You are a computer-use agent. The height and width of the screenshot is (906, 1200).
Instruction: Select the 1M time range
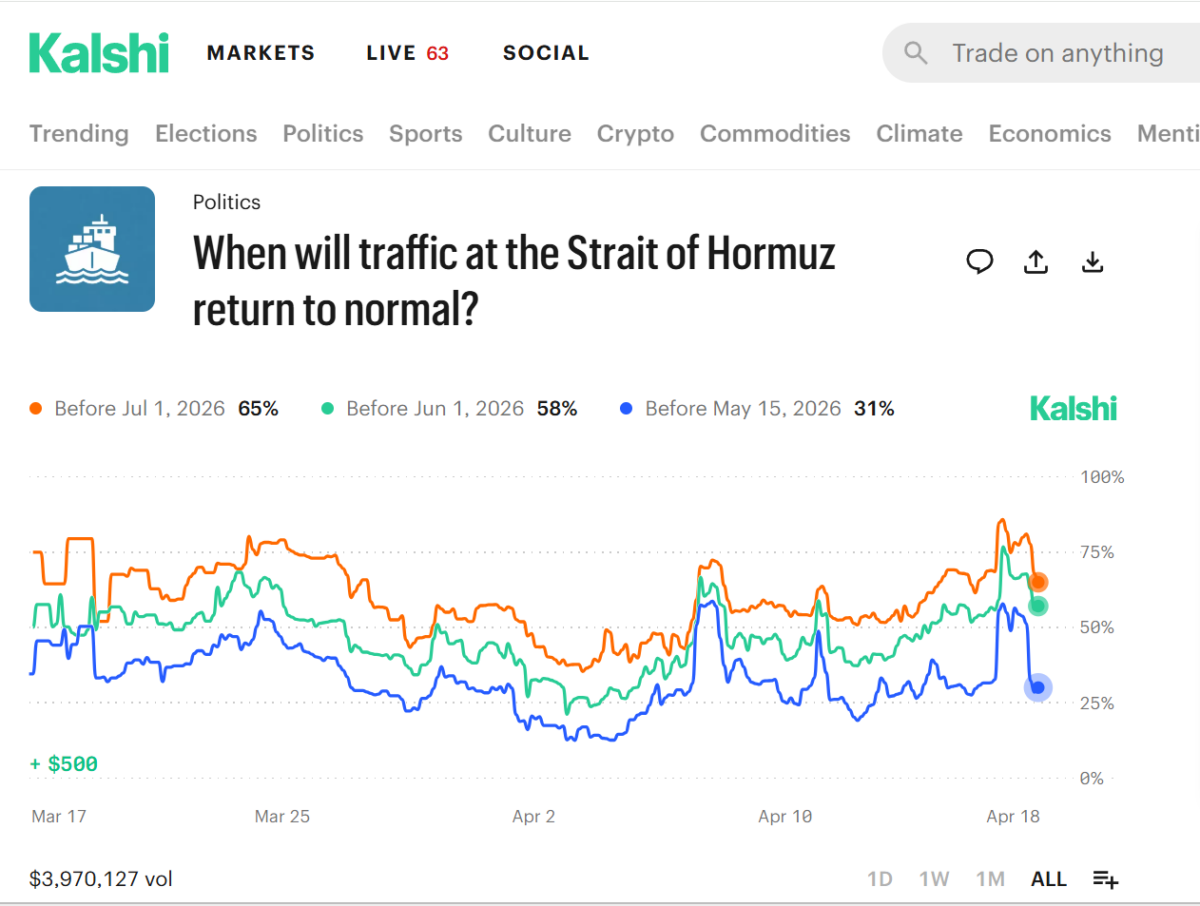tap(990, 879)
